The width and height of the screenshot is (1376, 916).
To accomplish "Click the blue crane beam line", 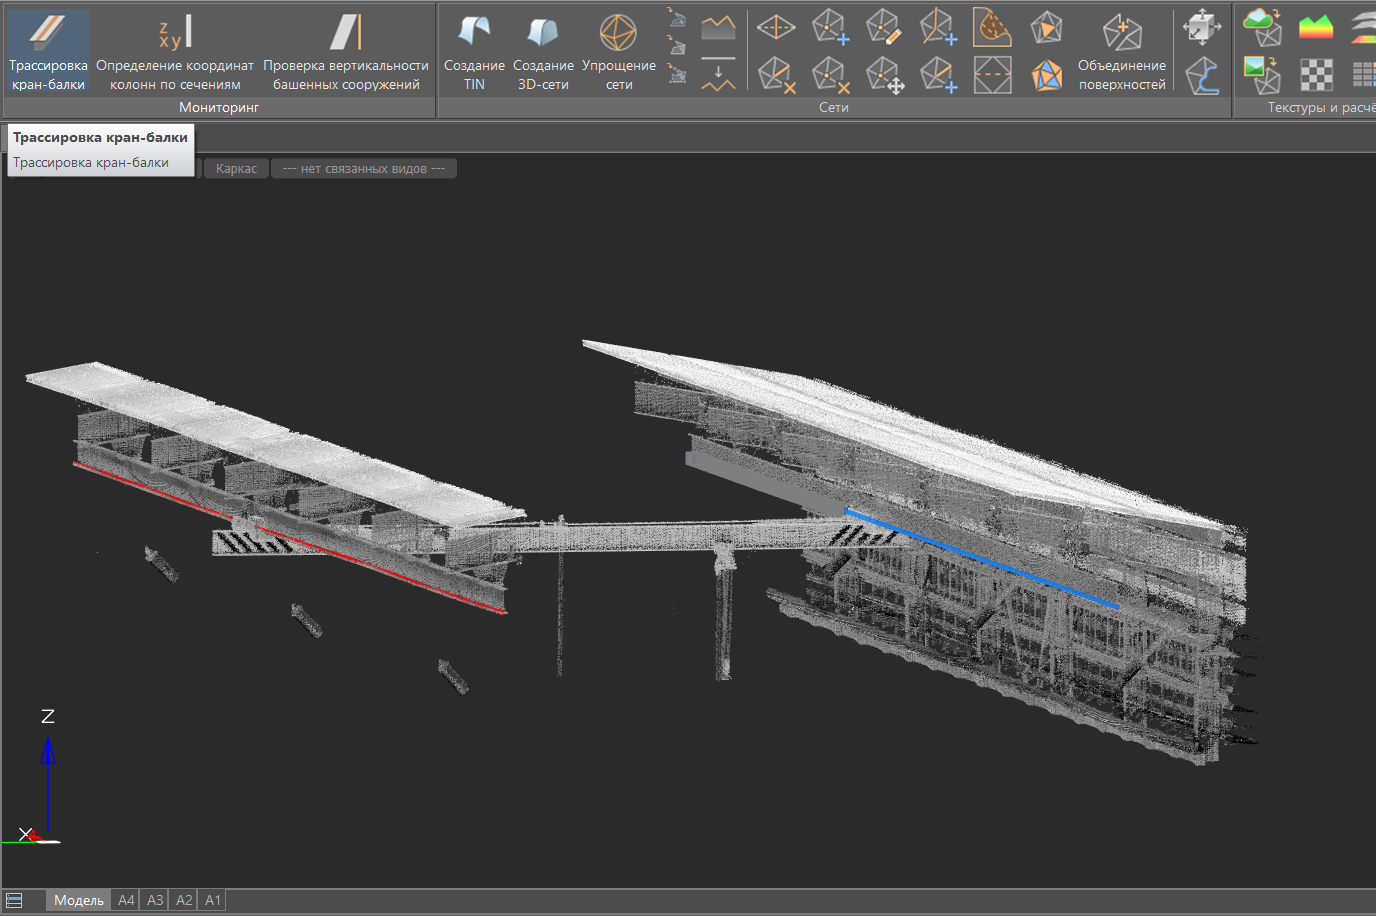I will 980,558.
